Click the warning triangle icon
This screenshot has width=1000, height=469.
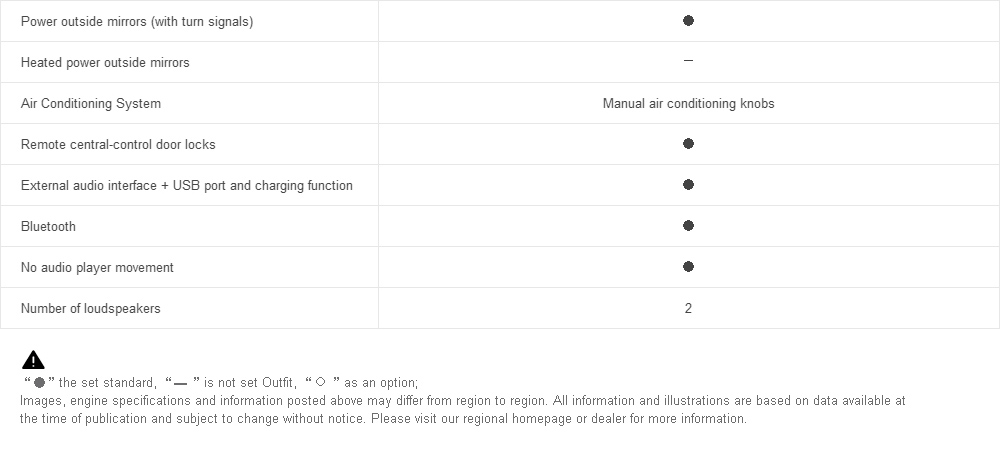(33, 360)
